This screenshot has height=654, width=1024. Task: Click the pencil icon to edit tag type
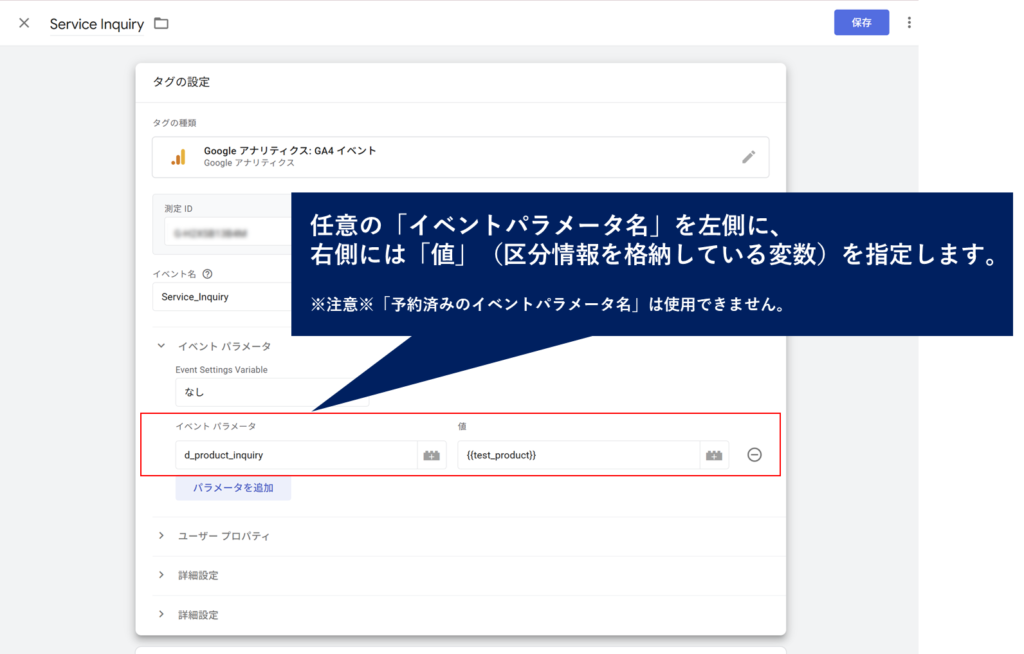pyautogui.click(x=748, y=157)
